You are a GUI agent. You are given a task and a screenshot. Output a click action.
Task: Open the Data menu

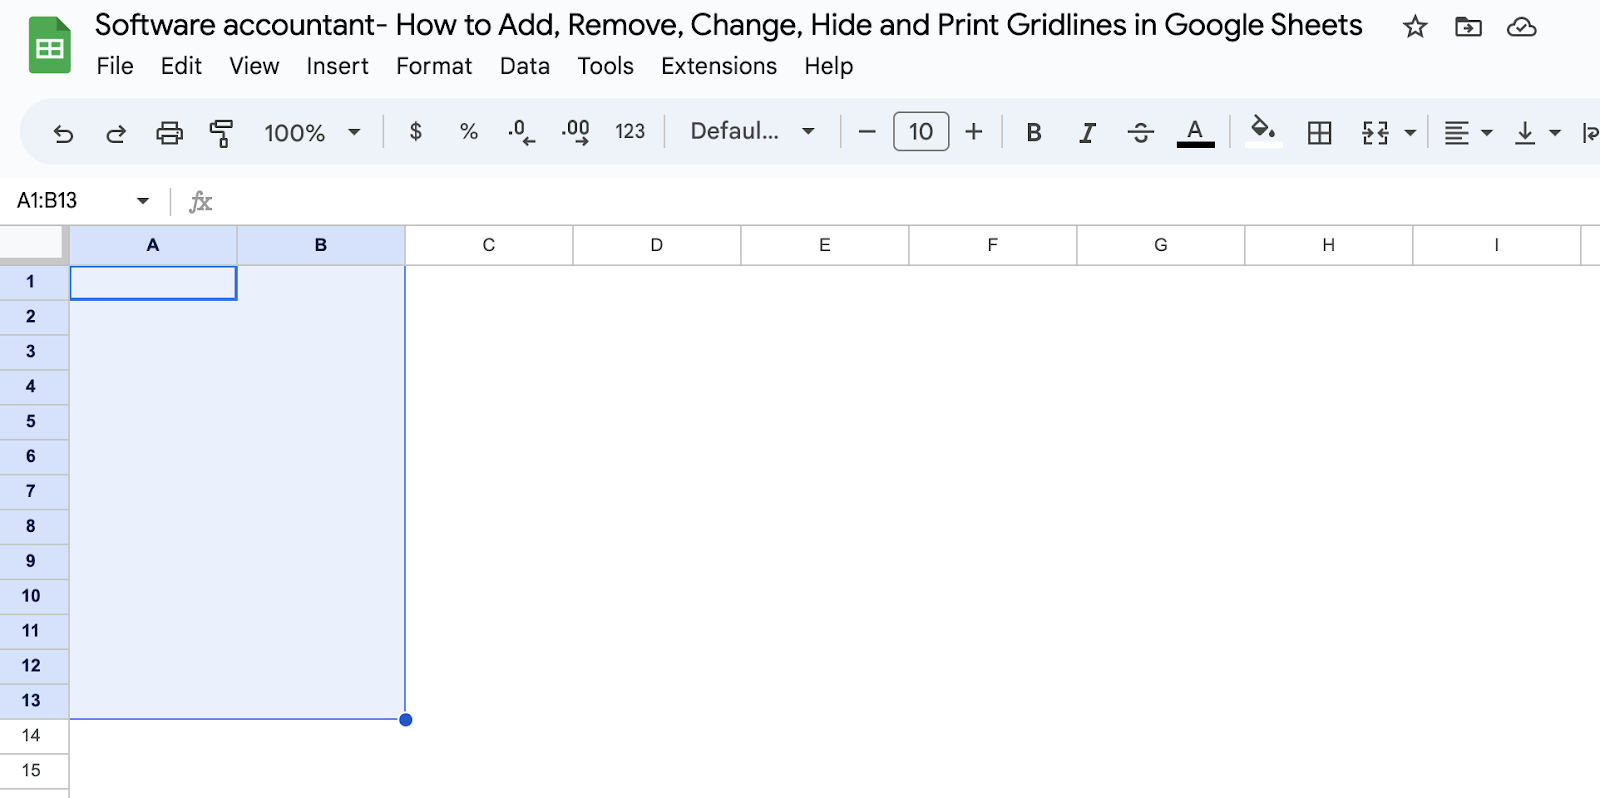pyautogui.click(x=525, y=66)
